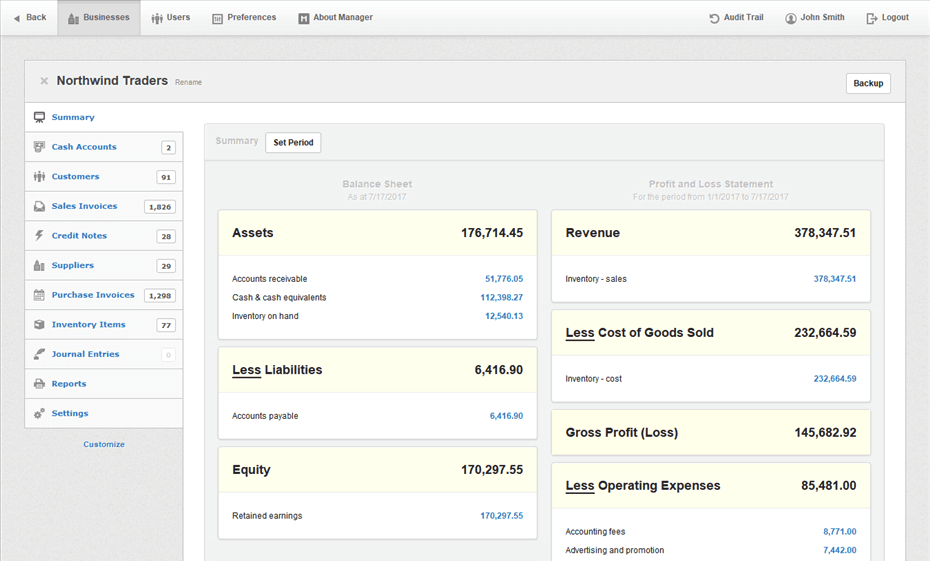Open the Customize link under sidebar

point(104,444)
